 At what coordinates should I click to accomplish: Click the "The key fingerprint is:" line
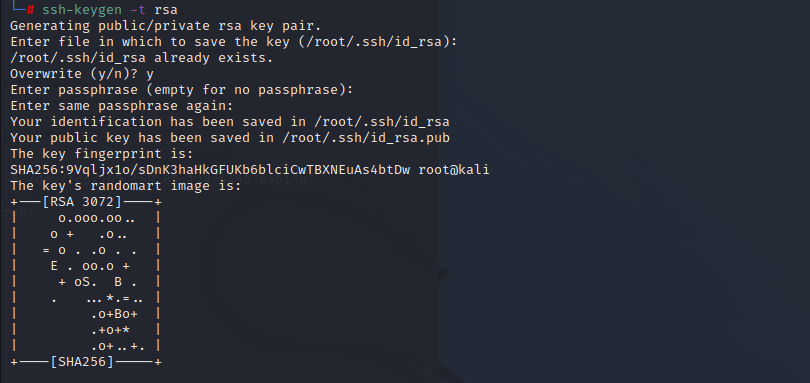click(102, 154)
